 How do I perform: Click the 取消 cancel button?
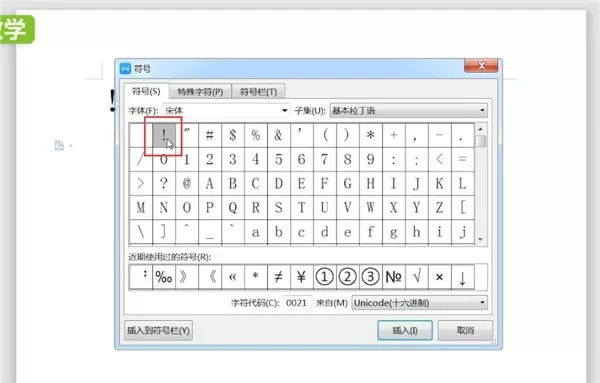click(x=465, y=330)
